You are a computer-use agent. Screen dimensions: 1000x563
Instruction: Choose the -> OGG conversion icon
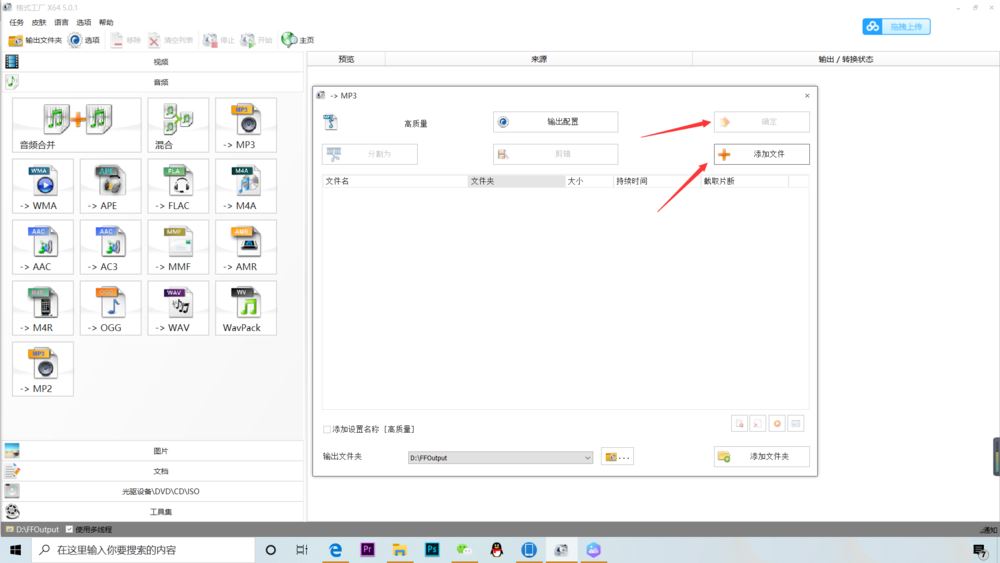[x=110, y=308]
